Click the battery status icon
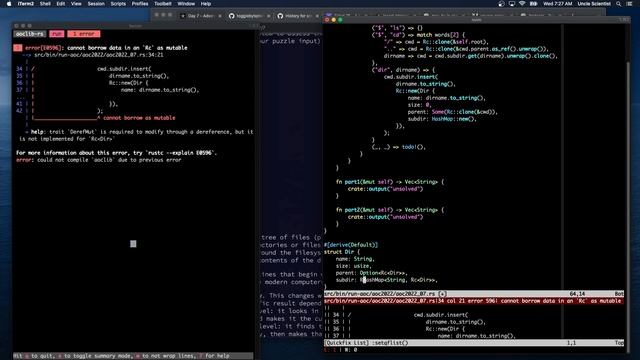 [x=533, y=4]
